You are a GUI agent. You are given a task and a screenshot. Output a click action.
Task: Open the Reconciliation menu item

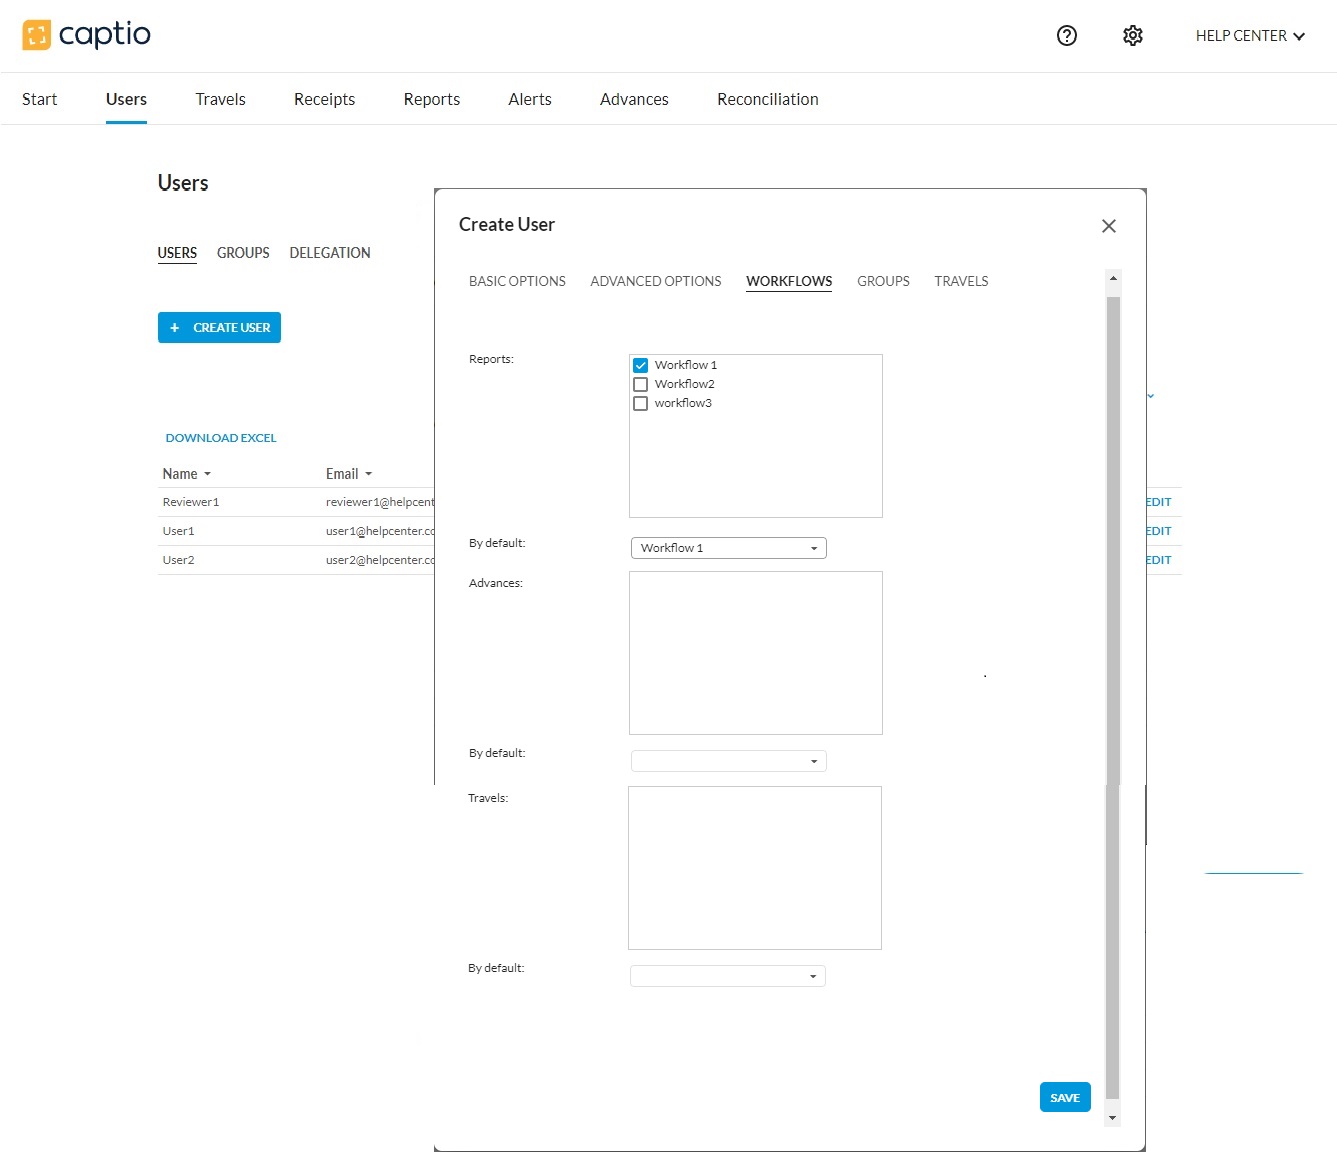767,99
